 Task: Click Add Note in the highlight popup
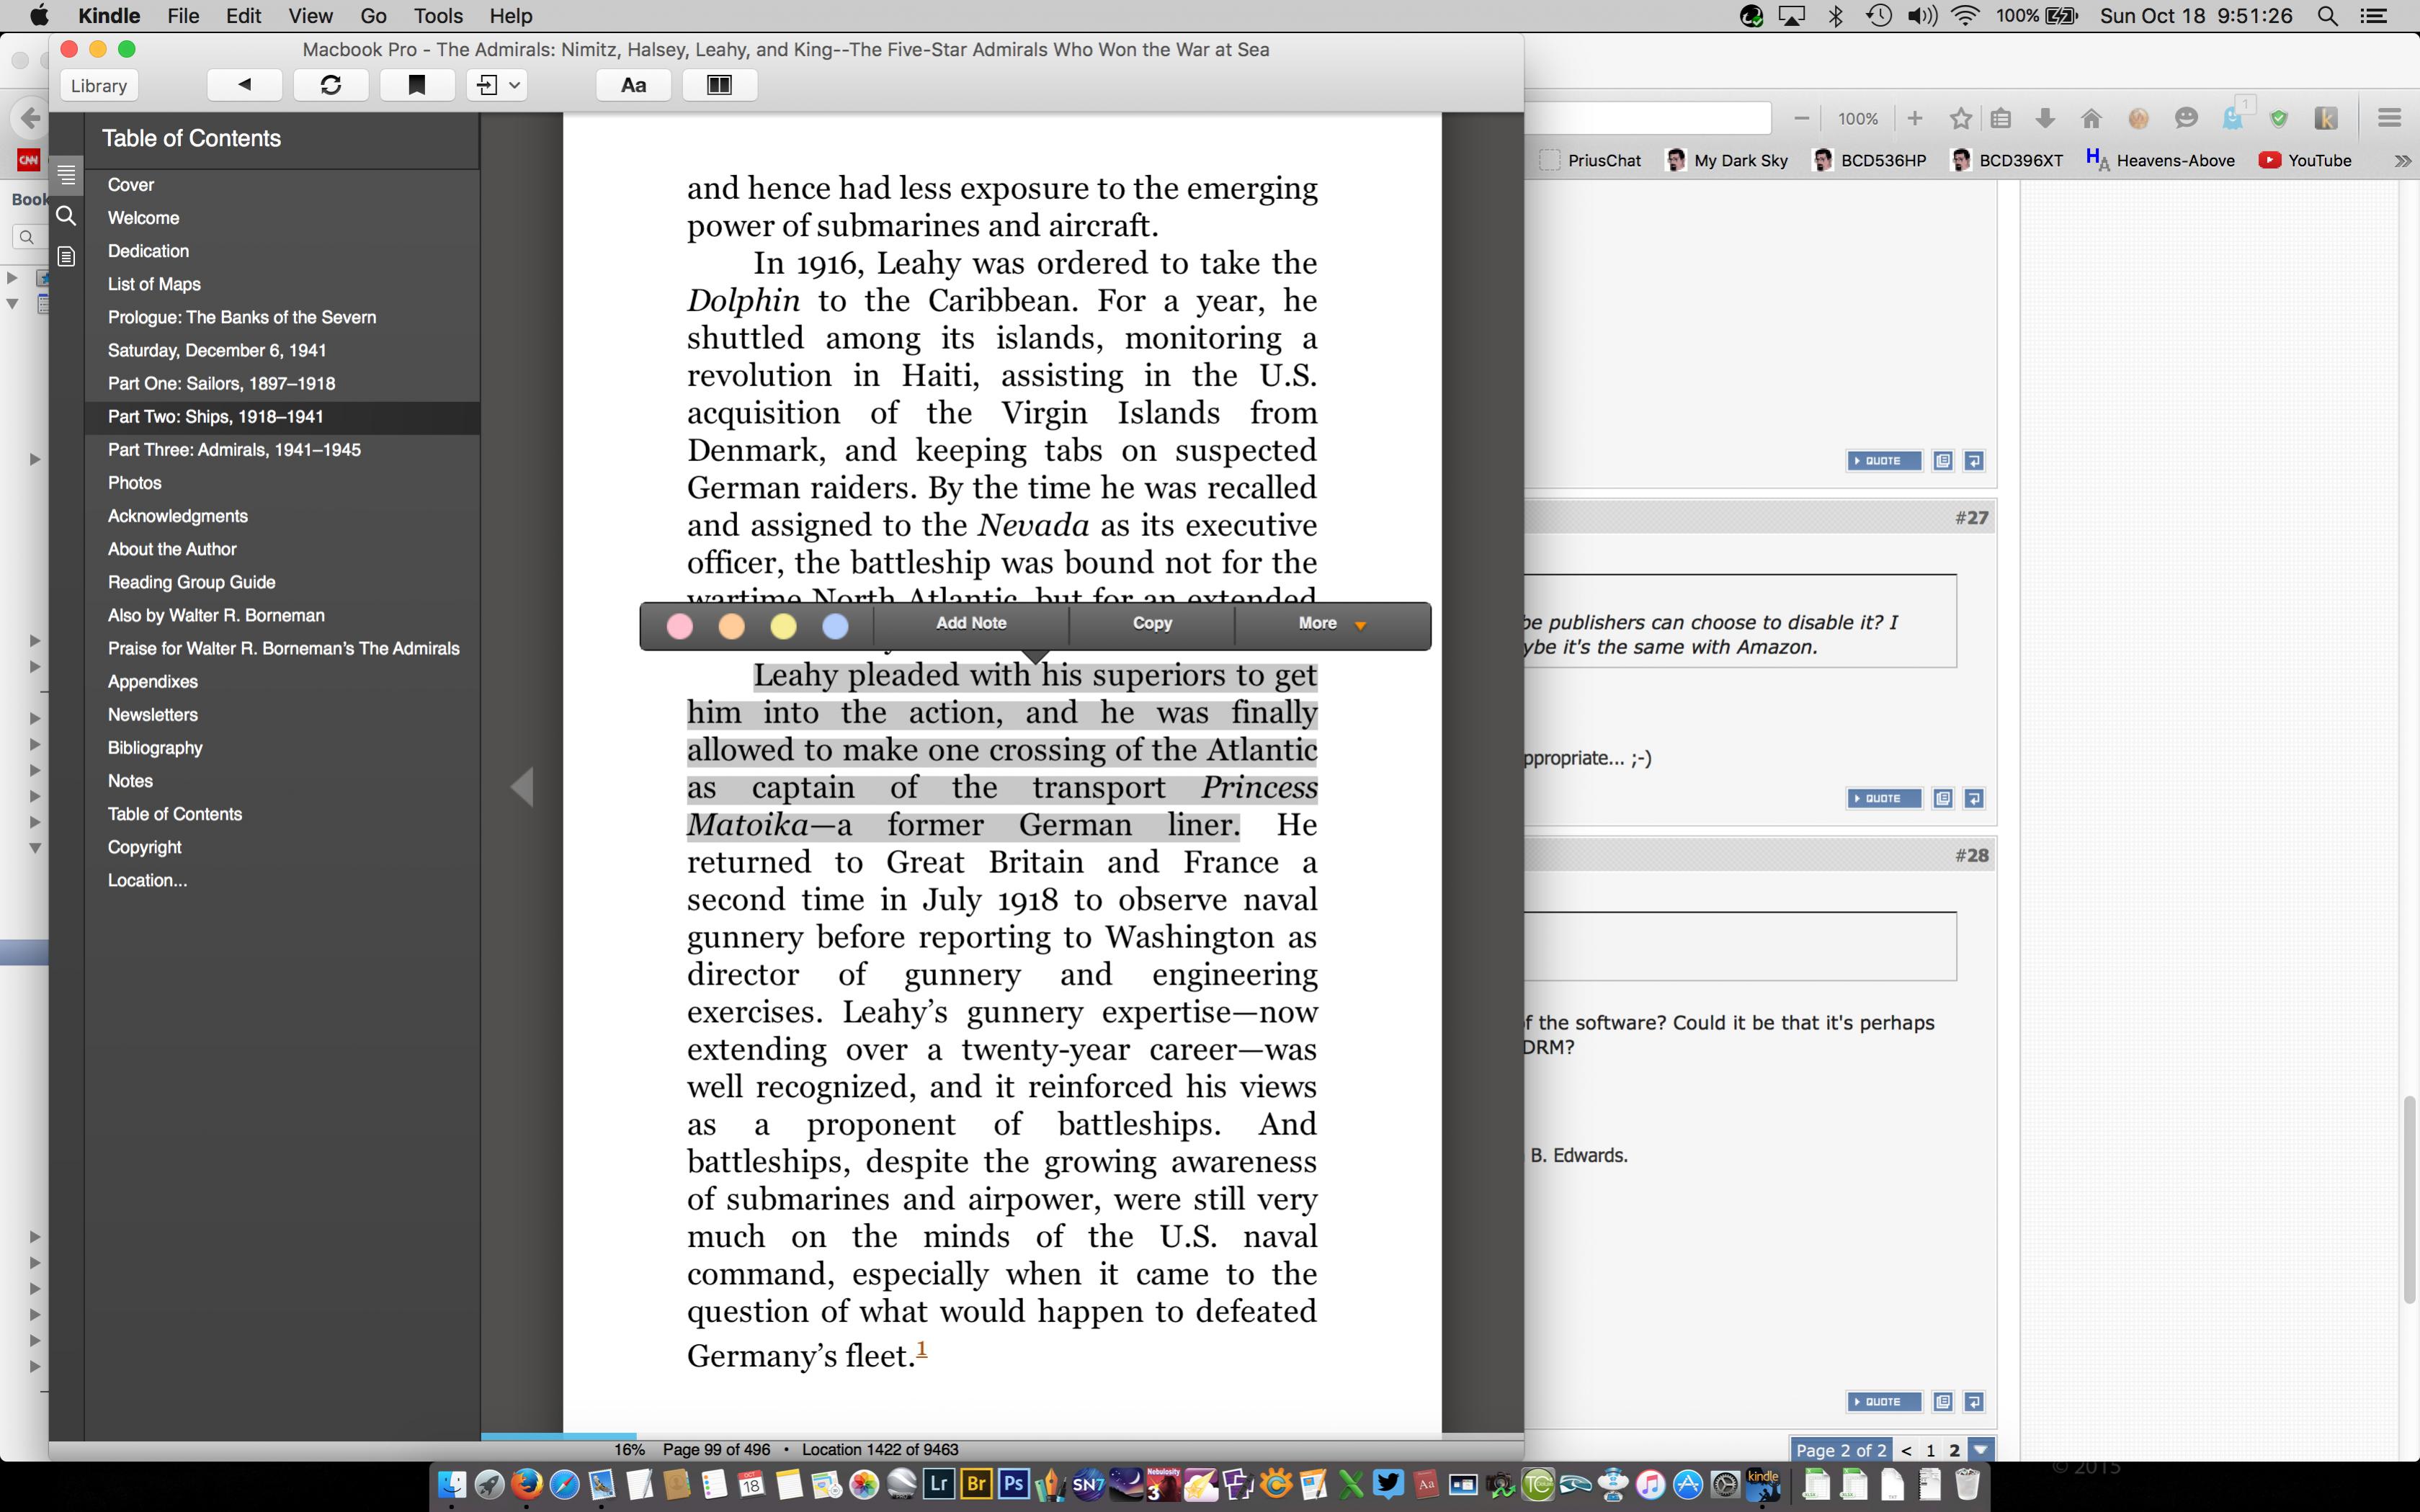click(970, 623)
